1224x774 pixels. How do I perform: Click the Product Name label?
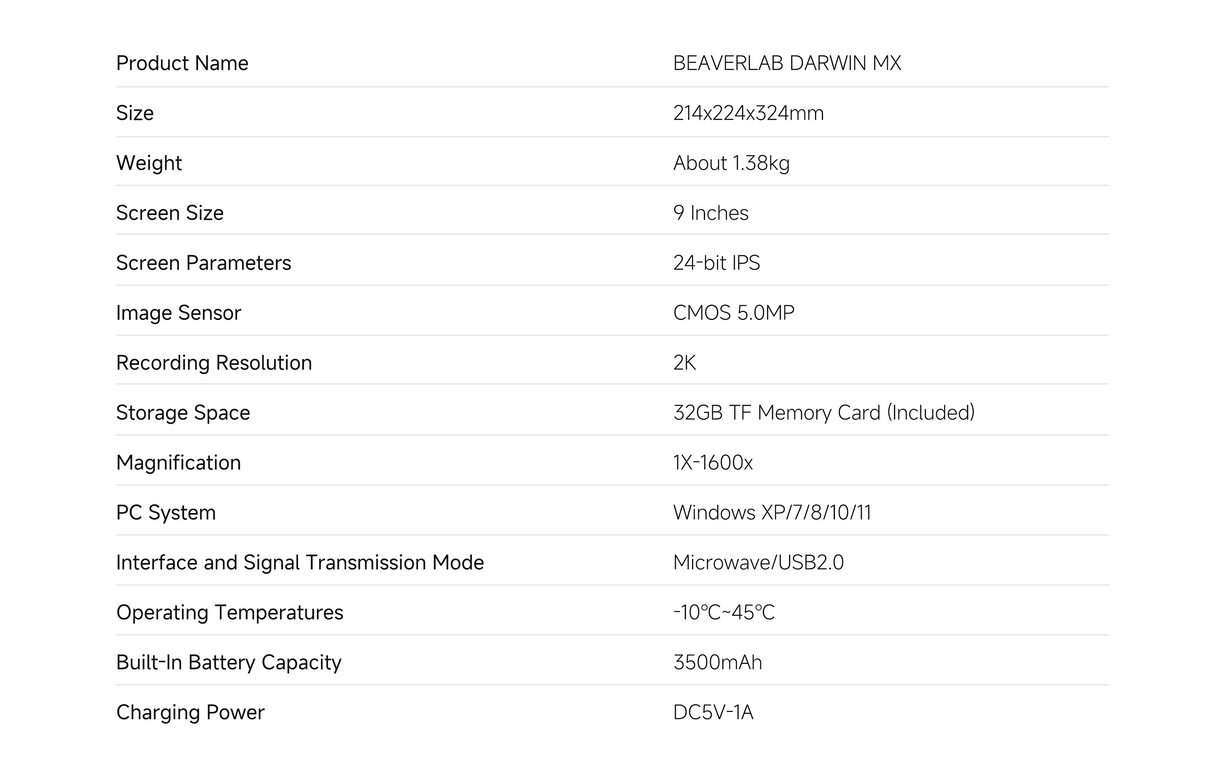(182, 63)
